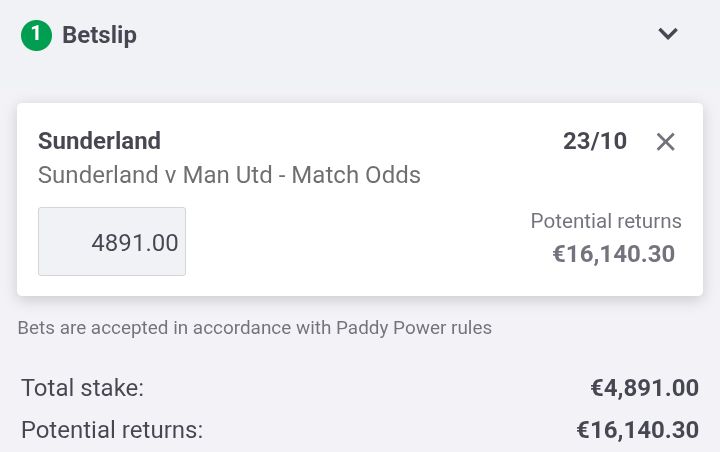Click Potential returns label inside the bet card

[606, 221]
